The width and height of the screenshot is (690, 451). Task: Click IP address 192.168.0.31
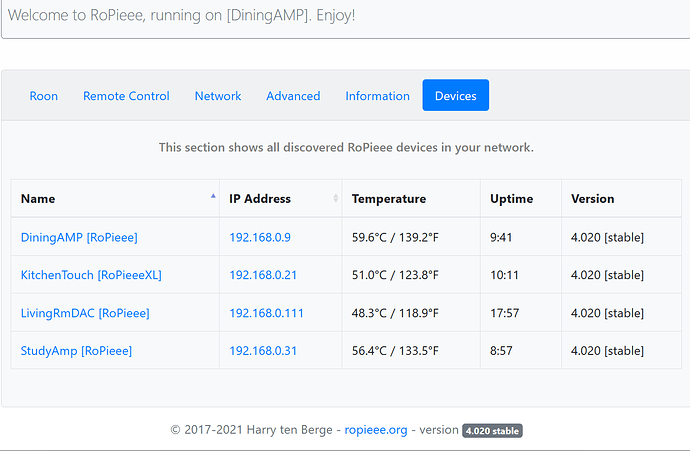[263, 351]
